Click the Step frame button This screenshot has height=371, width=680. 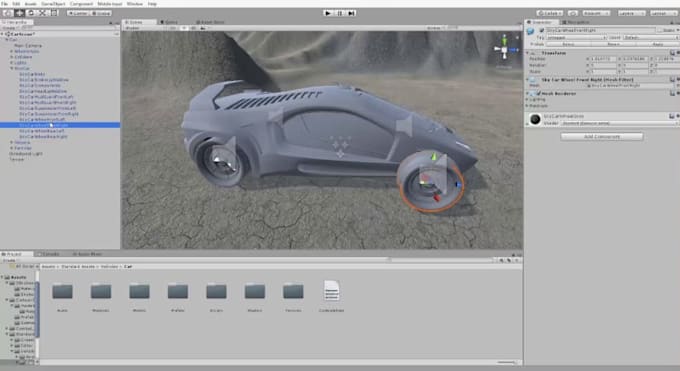click(x=352, y=13)
